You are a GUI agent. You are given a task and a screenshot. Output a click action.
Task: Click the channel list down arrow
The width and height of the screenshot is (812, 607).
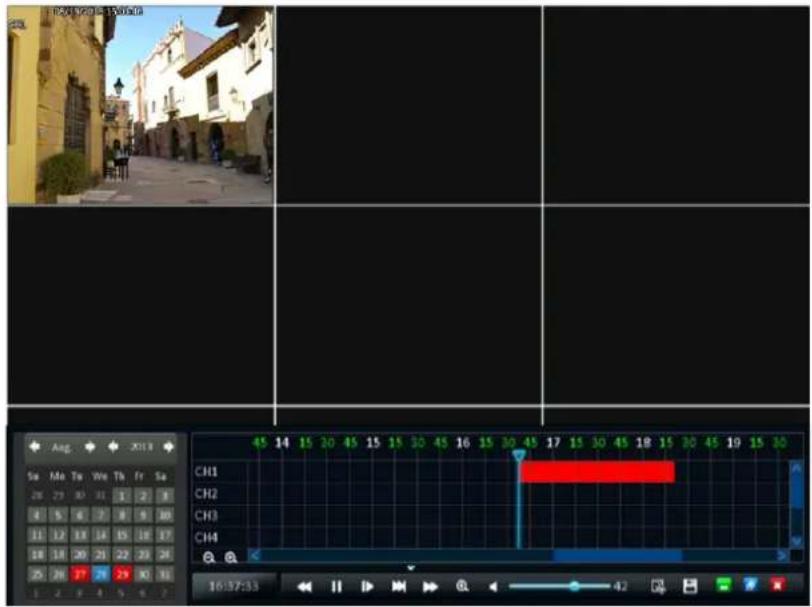pyautogui.click(x=796, y=541)
